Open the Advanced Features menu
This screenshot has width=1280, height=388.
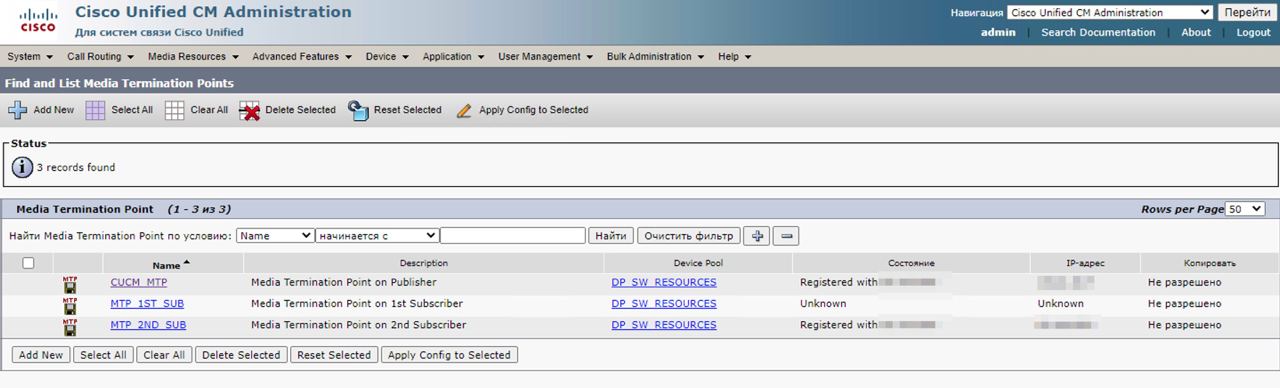click(302, 57)
